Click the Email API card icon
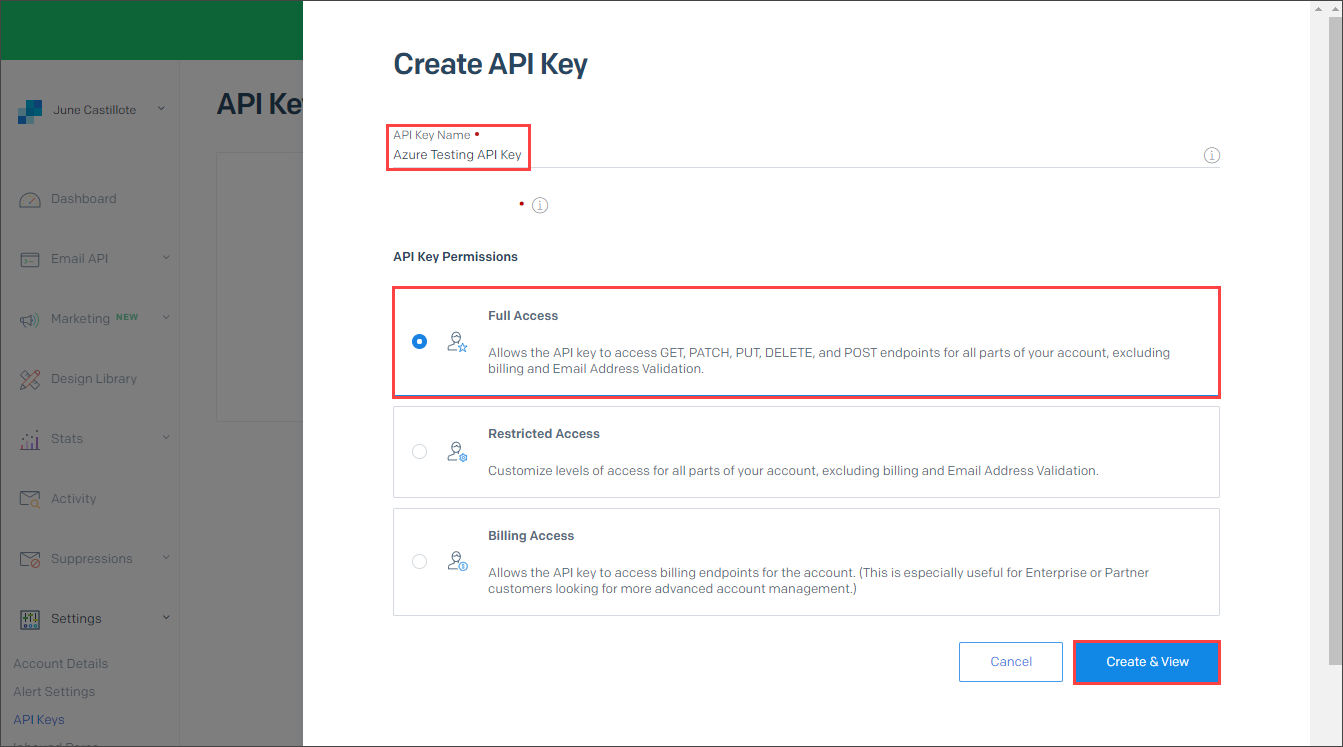The height and width of the screenshot is (747, 1343). point(30,259)
